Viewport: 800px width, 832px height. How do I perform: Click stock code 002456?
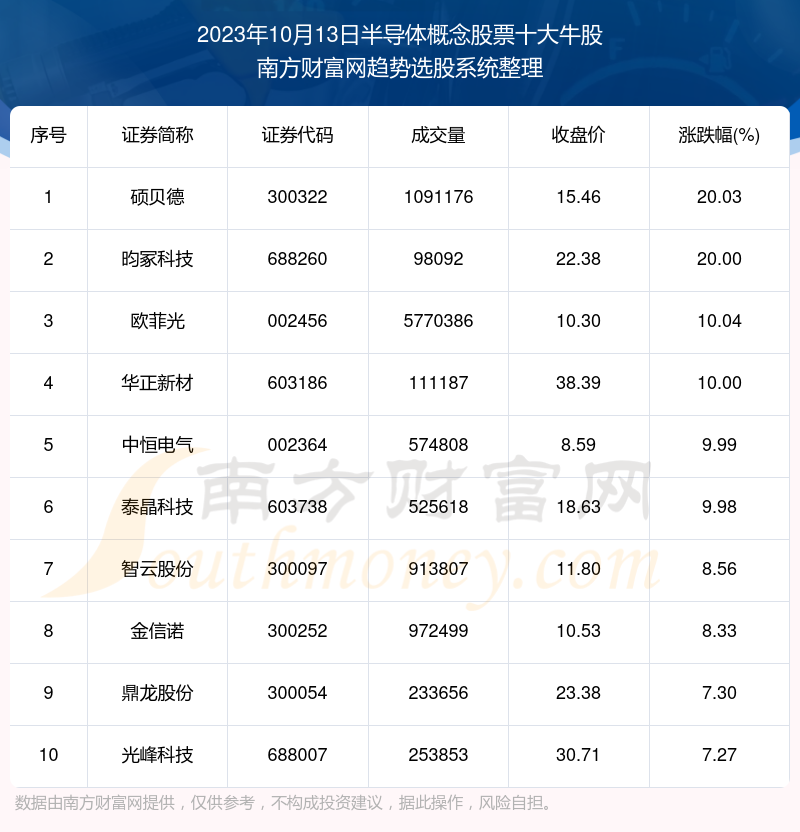(x=298, y=321)
